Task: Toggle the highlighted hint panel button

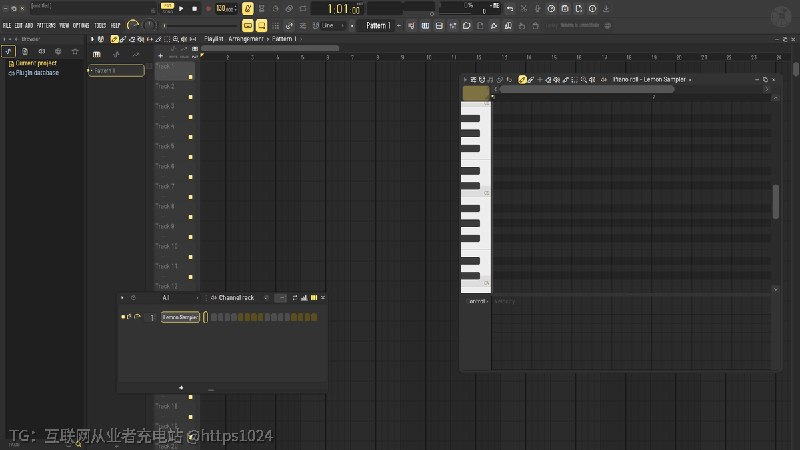Action: pyautogui.click(x=261, y=26)
